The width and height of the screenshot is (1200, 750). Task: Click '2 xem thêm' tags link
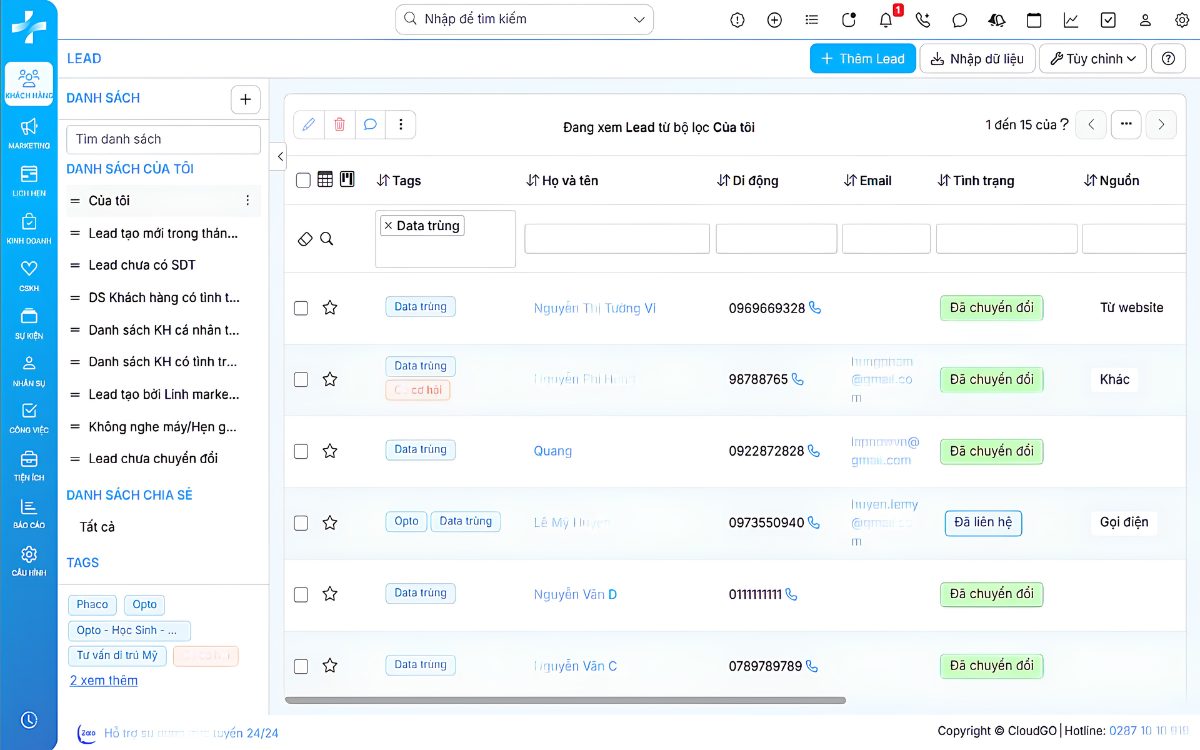click(104, 680)
